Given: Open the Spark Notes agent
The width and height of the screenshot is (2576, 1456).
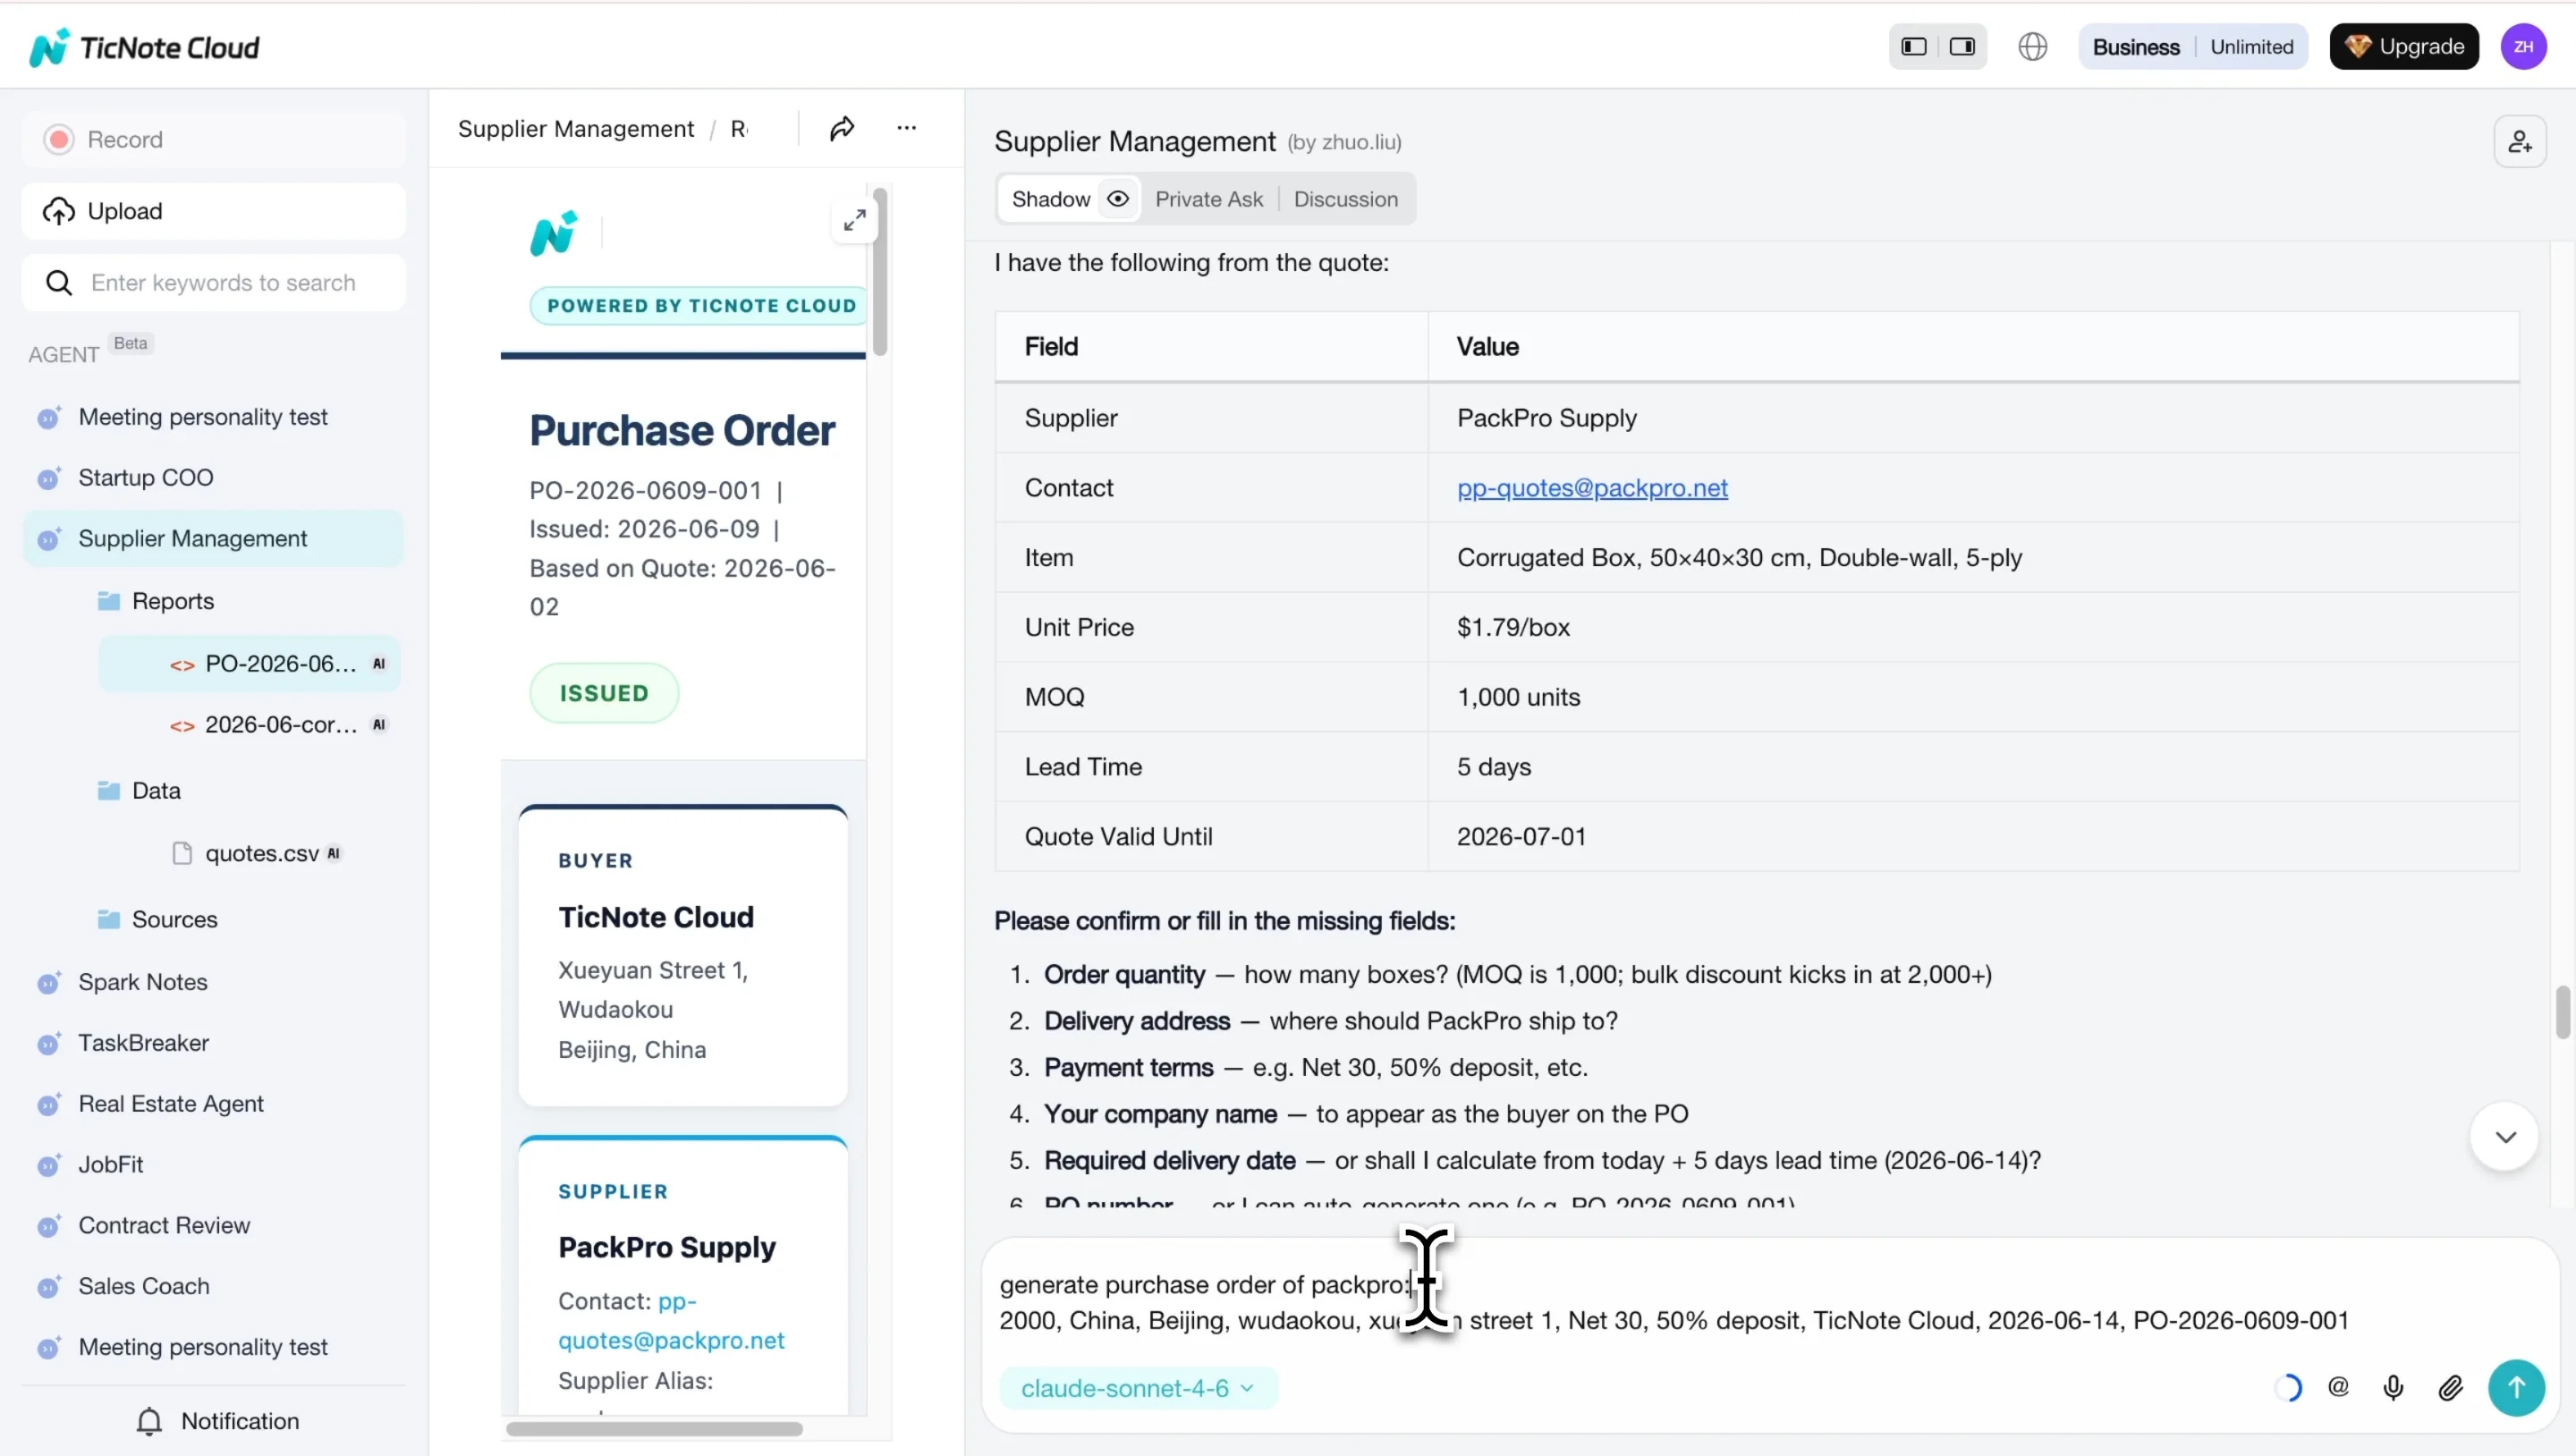Looking at the screenshot, I should pyautogui.click(x=143, y=982).
